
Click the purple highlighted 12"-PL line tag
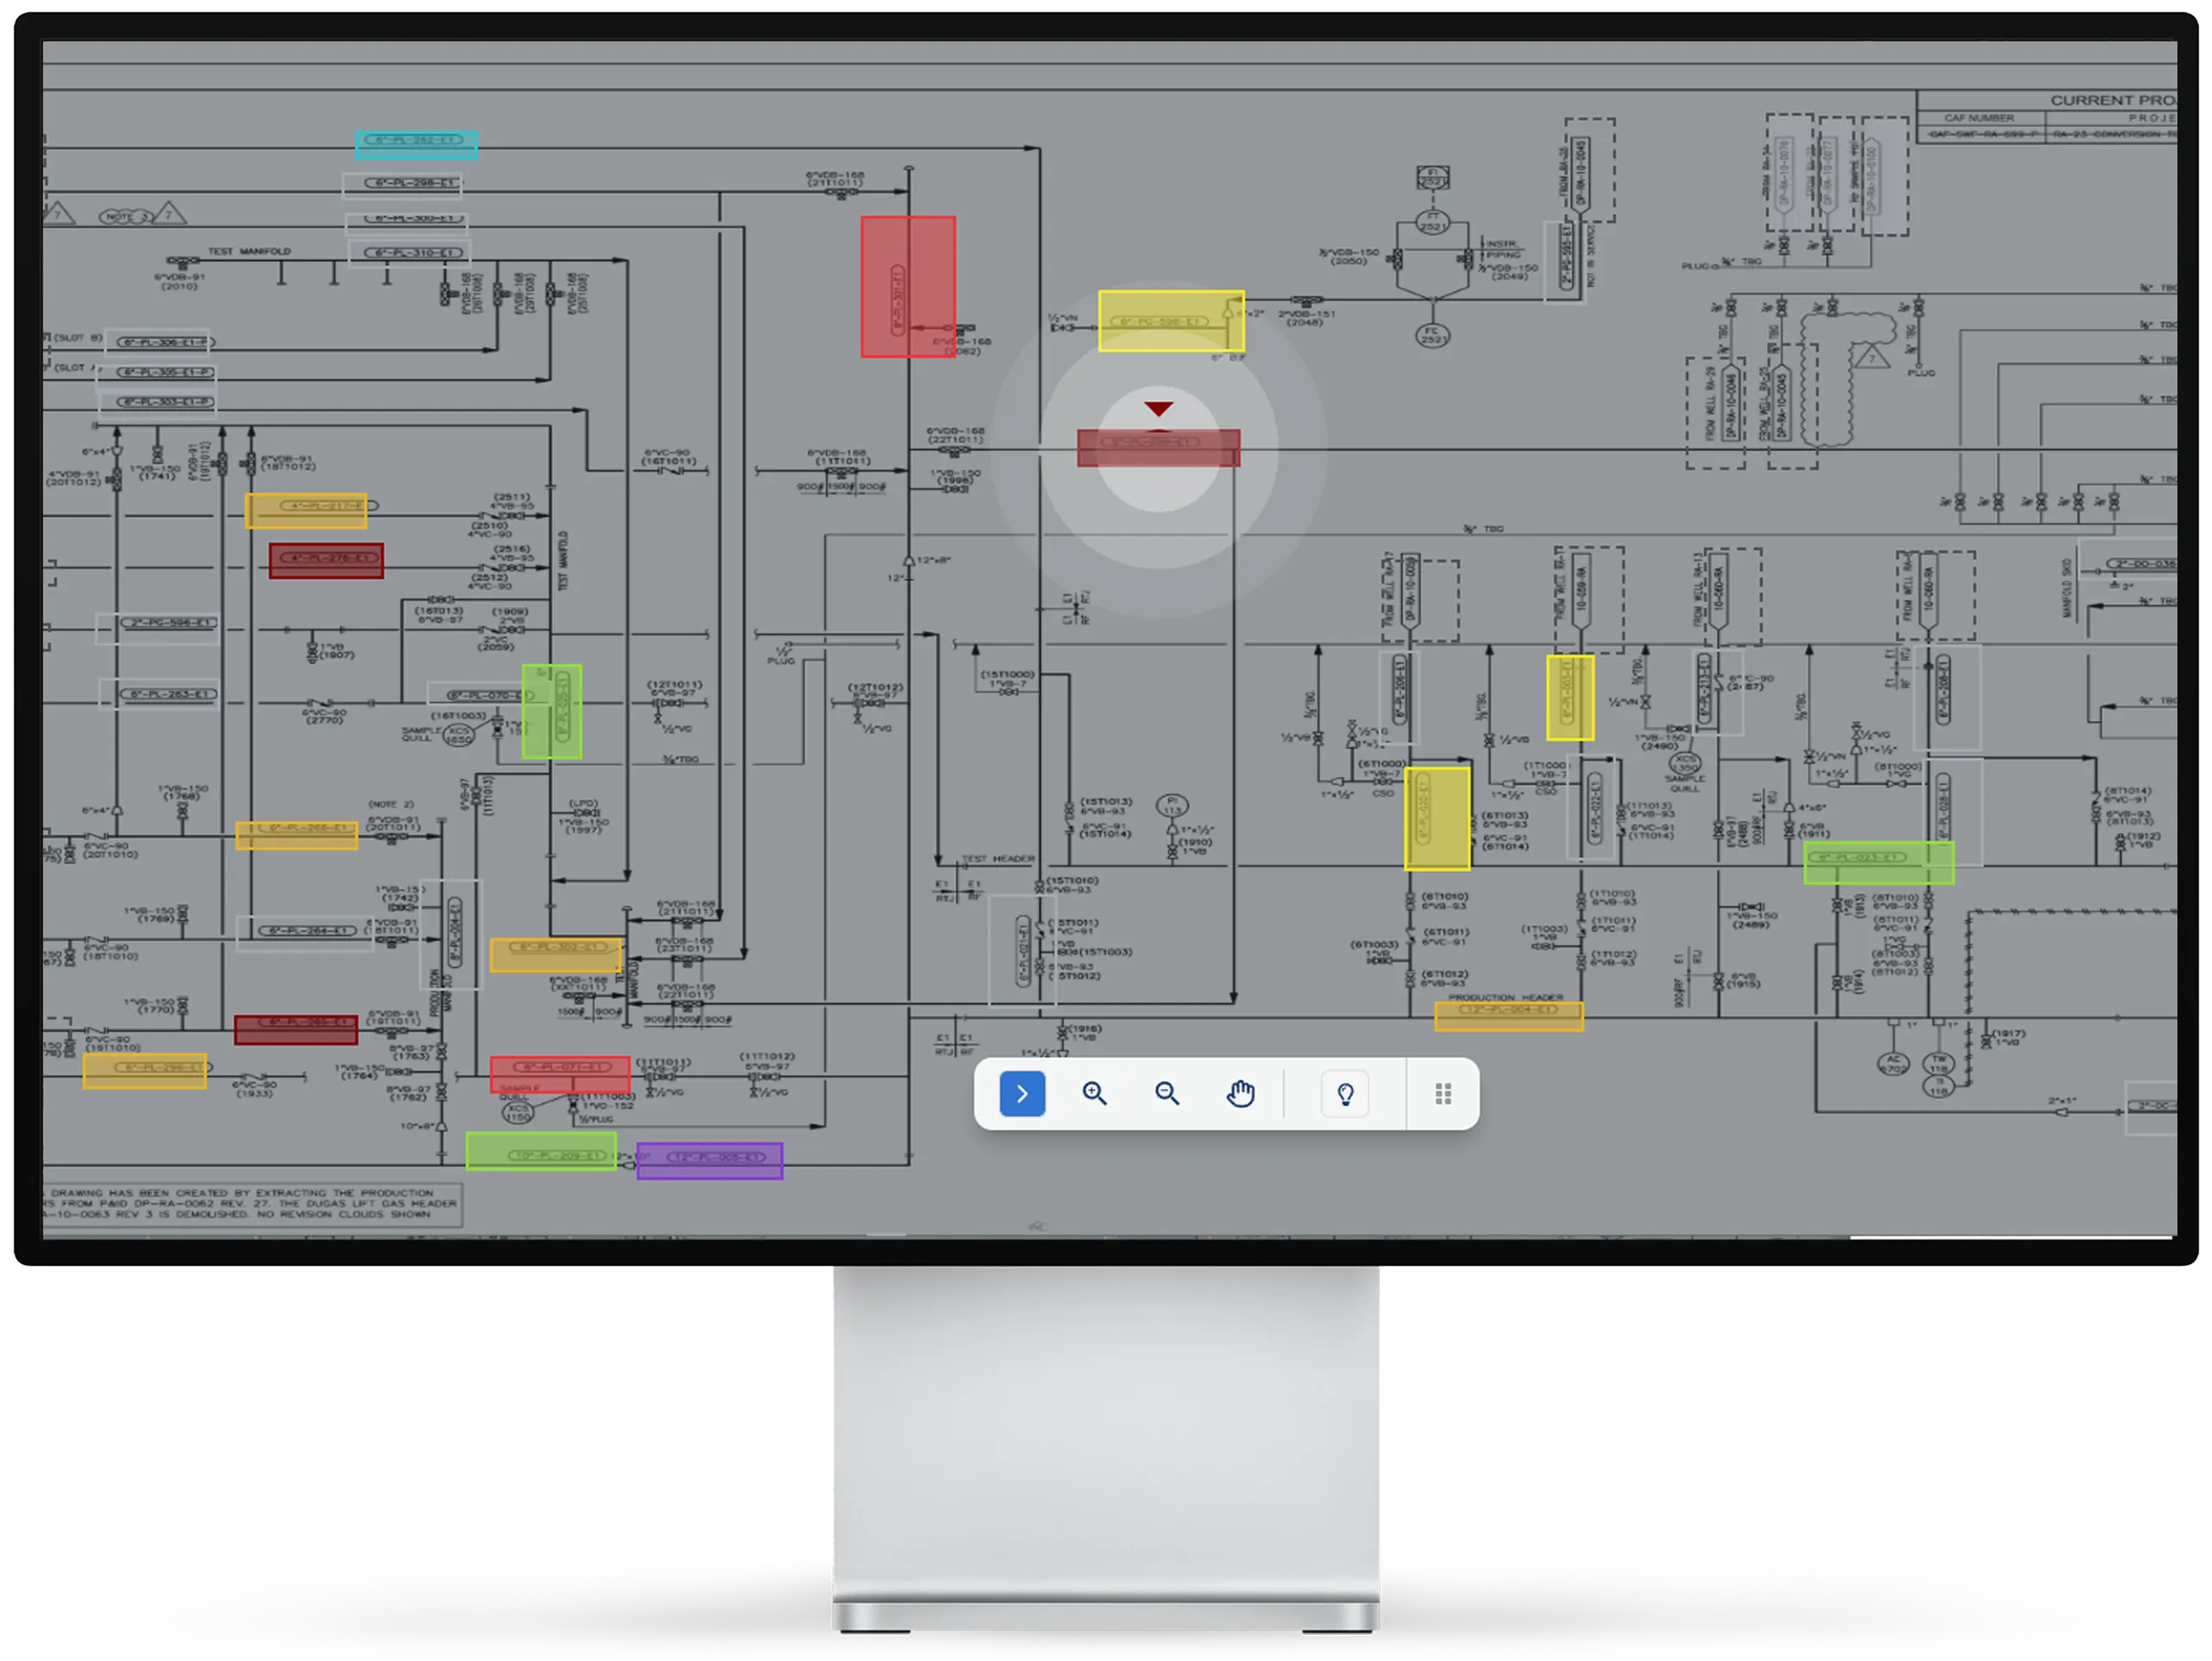click(709, 1160)
